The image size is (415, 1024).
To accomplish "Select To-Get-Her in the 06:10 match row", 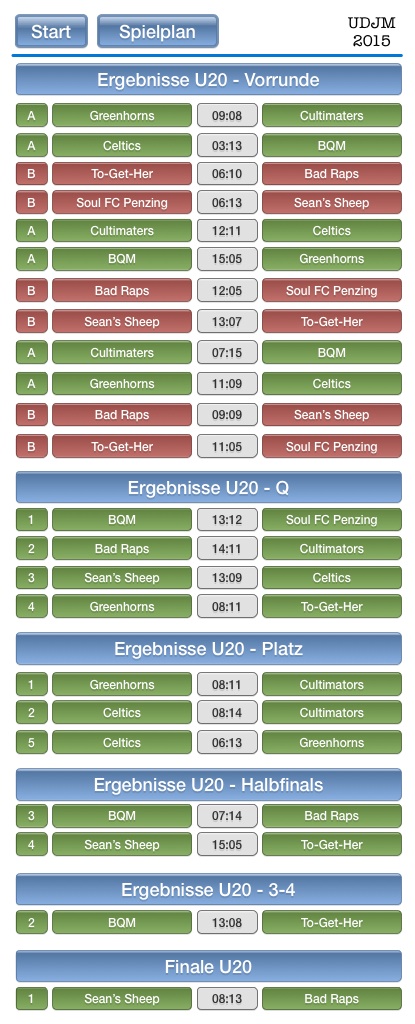I will [122, 174].
